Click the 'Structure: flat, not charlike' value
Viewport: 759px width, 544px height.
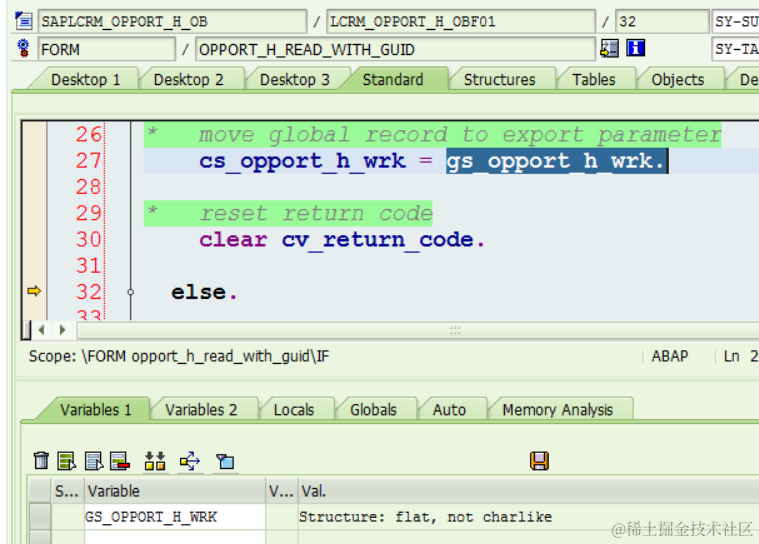(x=425, y=517)
